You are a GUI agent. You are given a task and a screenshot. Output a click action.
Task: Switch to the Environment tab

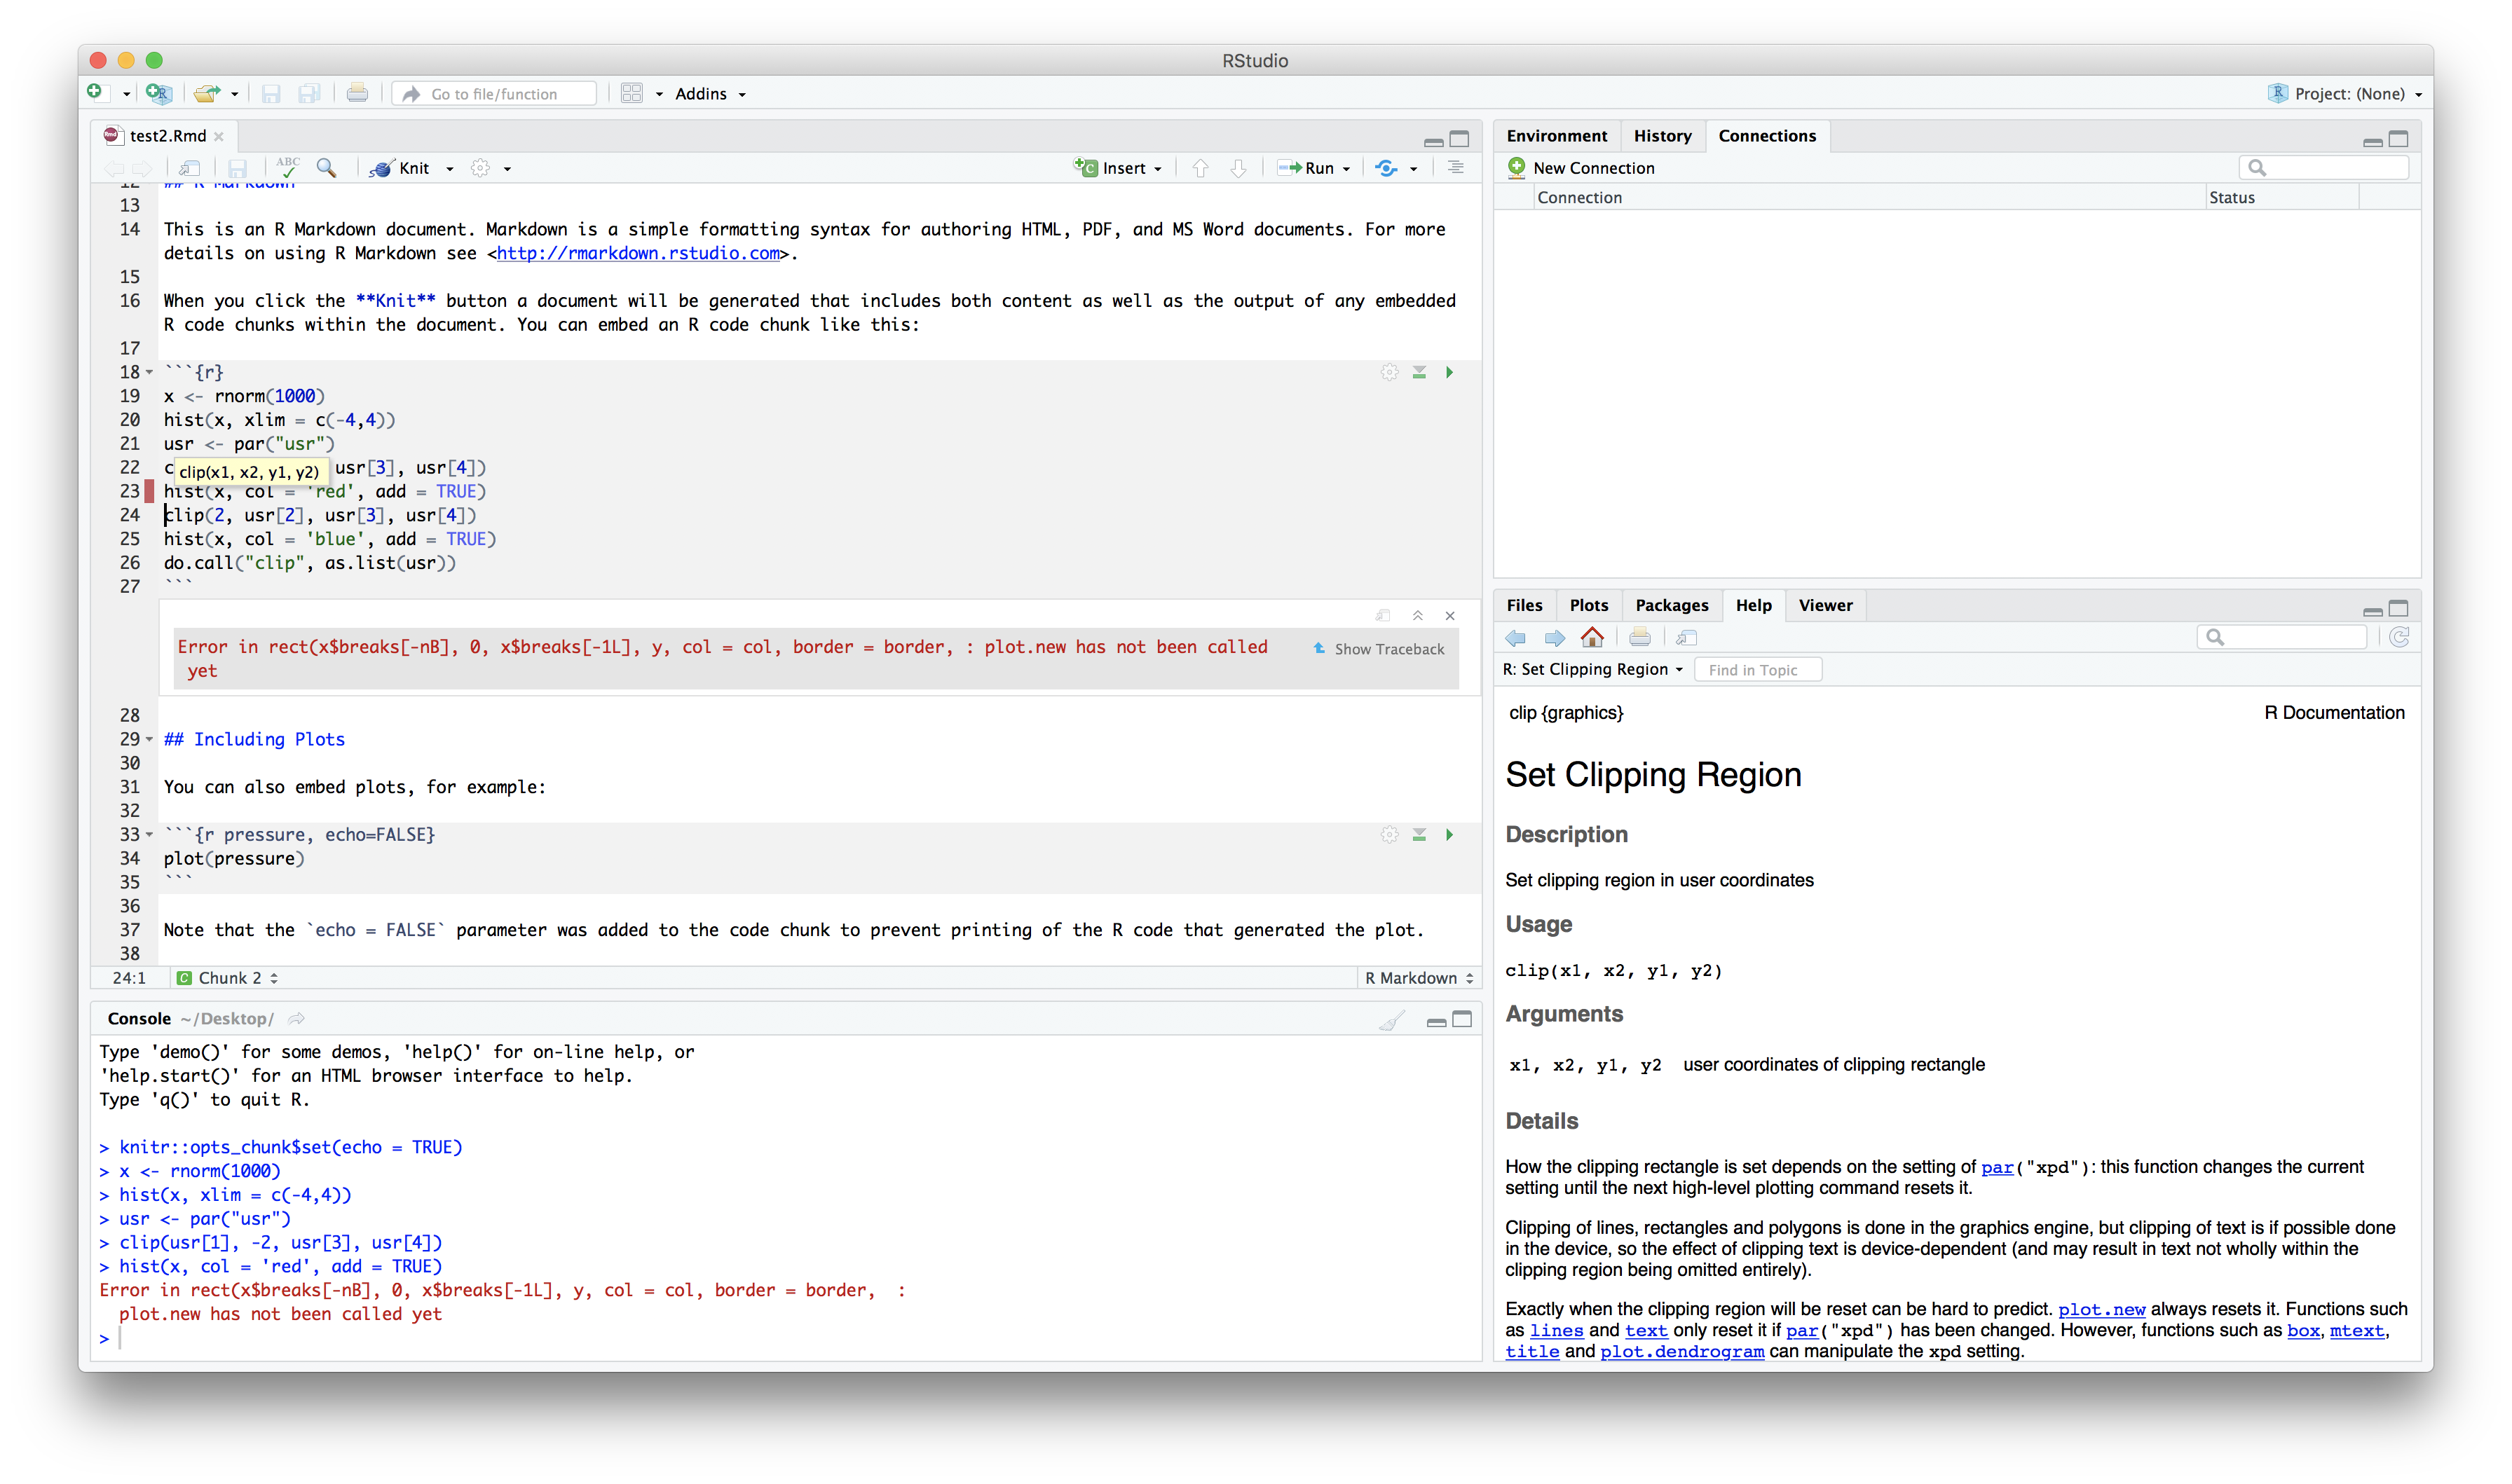[1556, 136]
